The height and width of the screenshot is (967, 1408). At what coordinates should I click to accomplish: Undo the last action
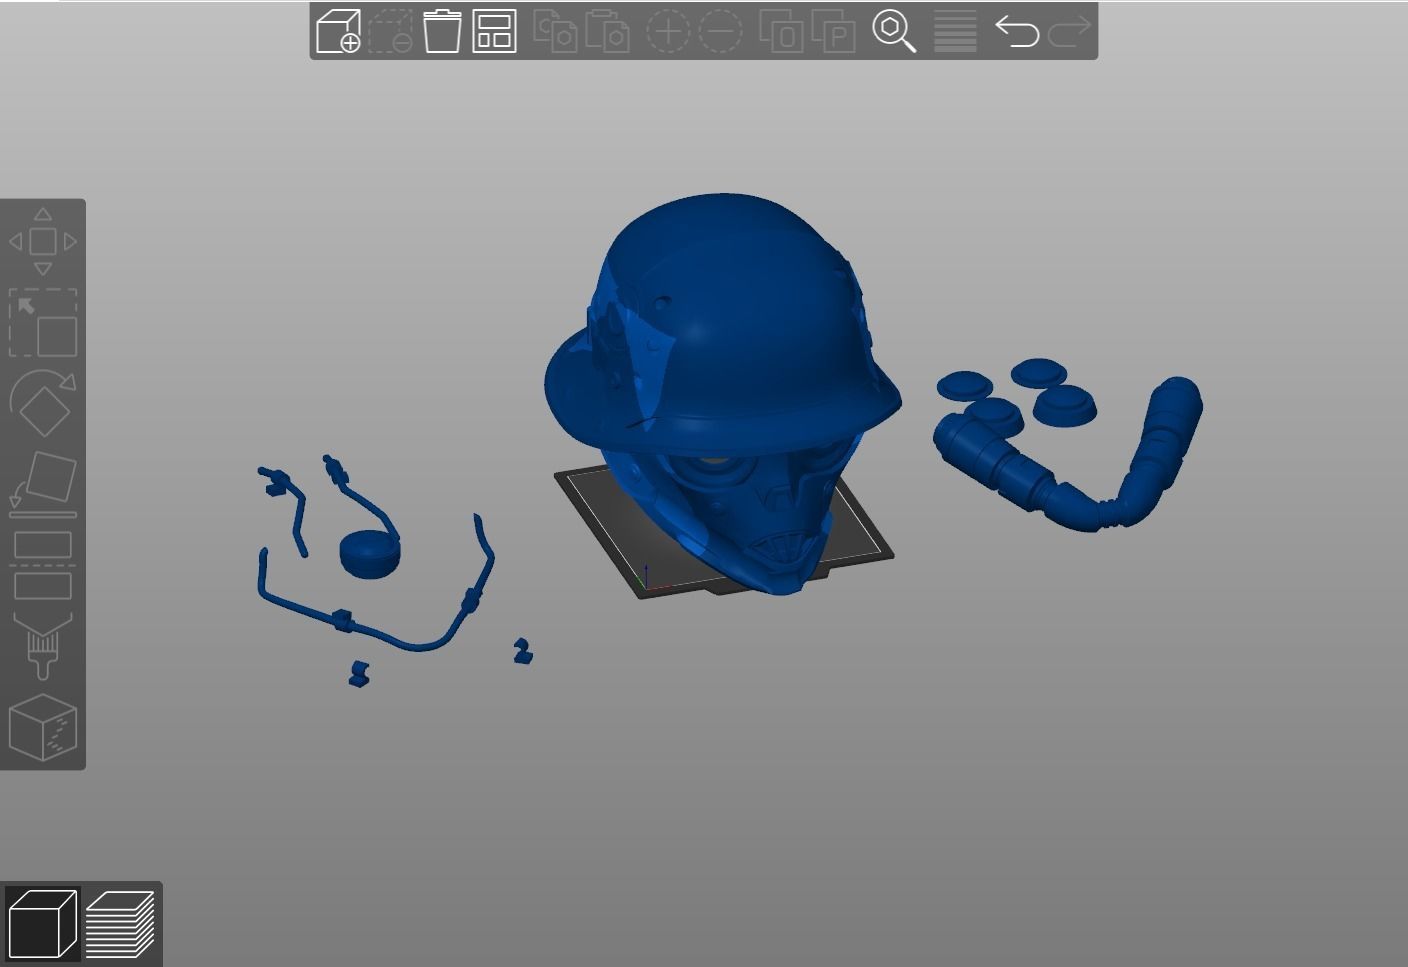pos(1017,31)
